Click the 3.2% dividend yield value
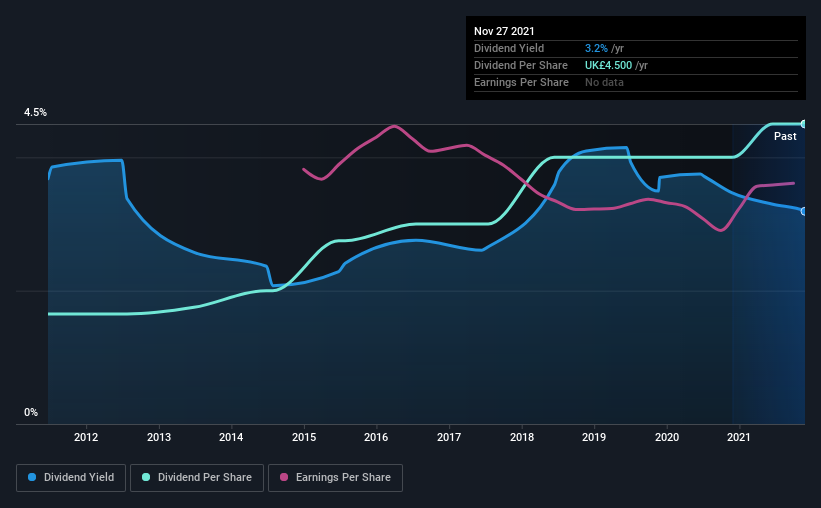 point(596,48)
